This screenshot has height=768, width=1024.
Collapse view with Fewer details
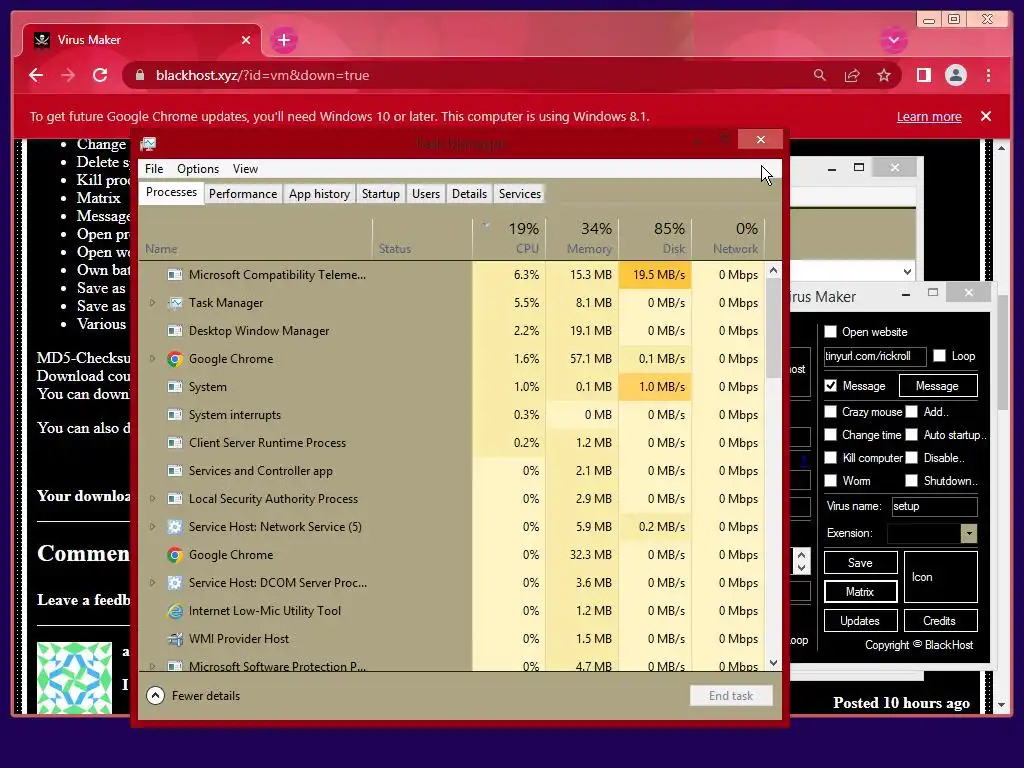193,696
